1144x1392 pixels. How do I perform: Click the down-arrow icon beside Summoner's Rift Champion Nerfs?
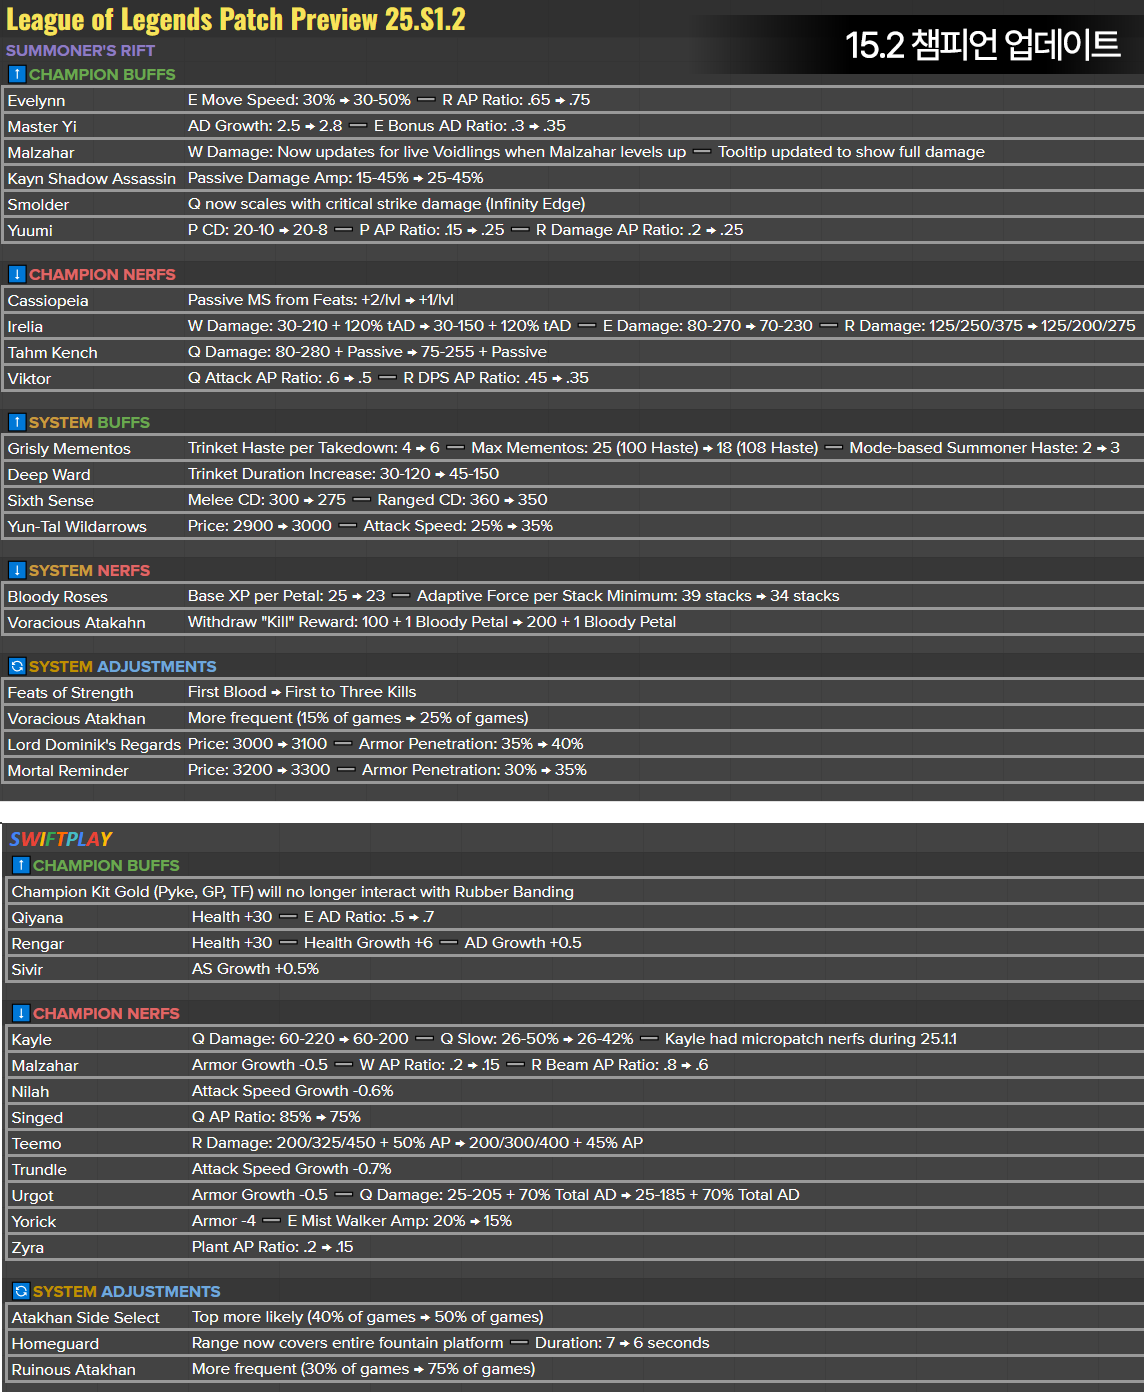click(x=17, y=274)
